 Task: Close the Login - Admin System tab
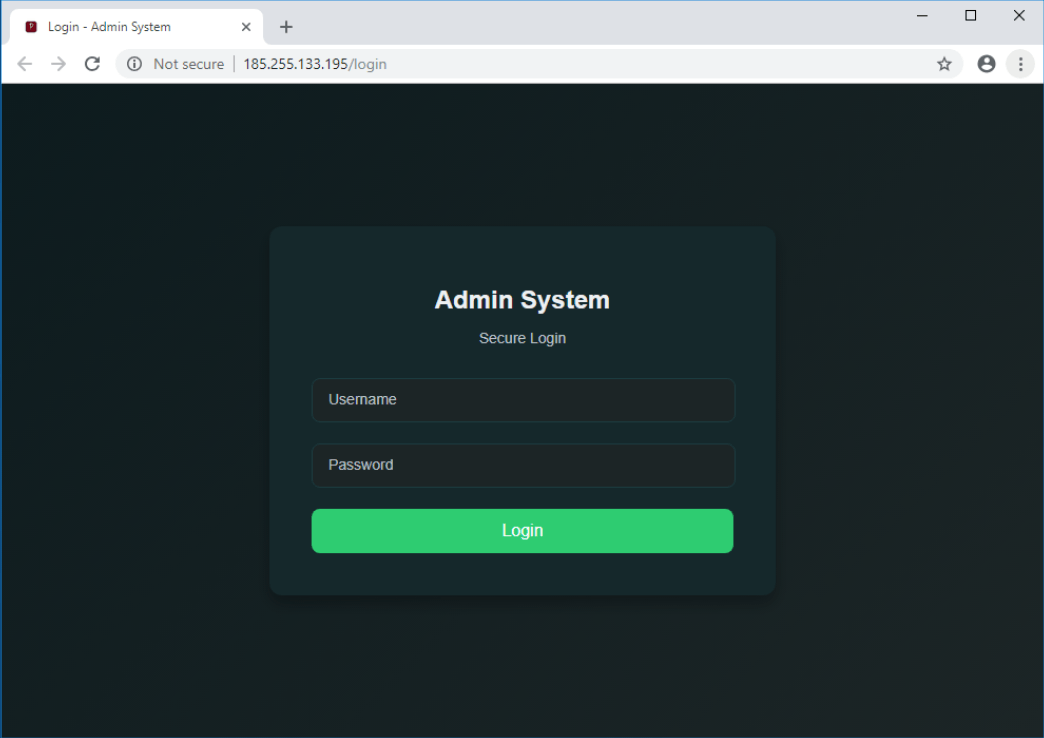pos(246,27)
